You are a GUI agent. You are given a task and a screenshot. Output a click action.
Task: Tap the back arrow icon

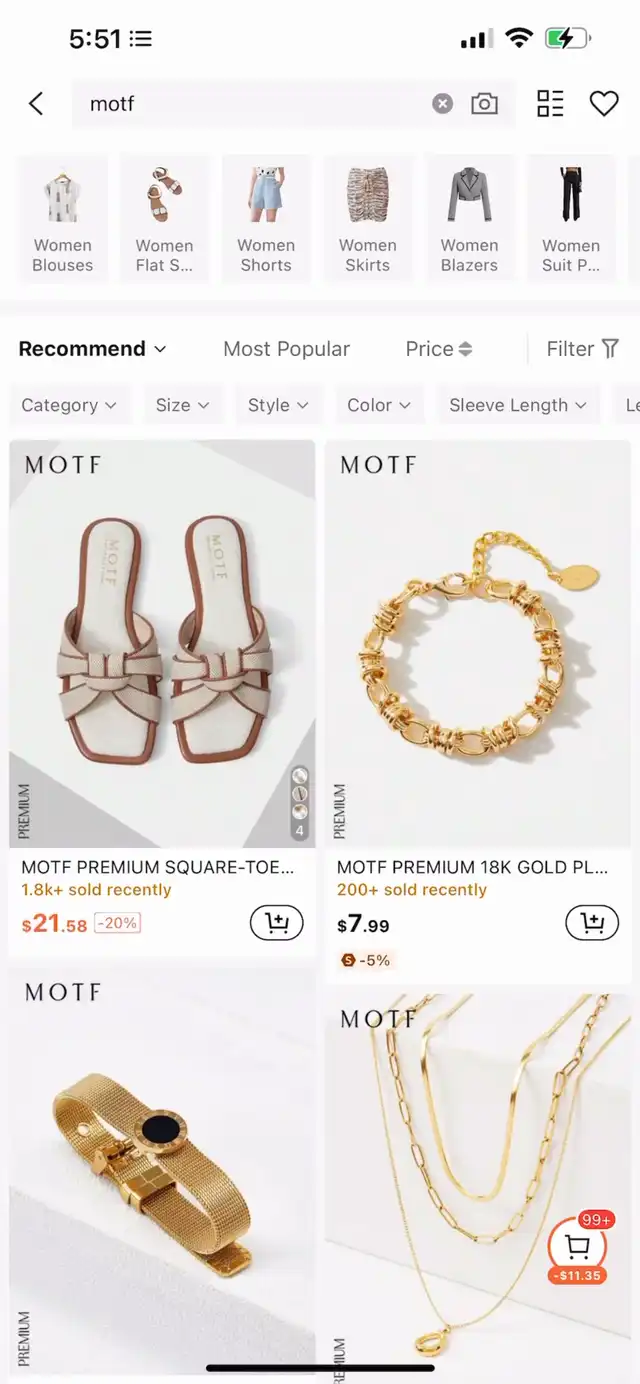[x=36, y=103]
